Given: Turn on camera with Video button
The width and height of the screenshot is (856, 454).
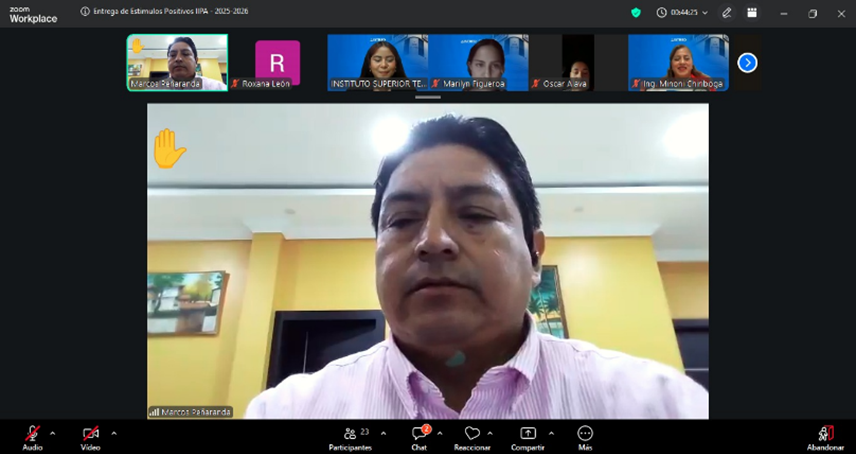Looking at the screenshot, I should point(90,434).
